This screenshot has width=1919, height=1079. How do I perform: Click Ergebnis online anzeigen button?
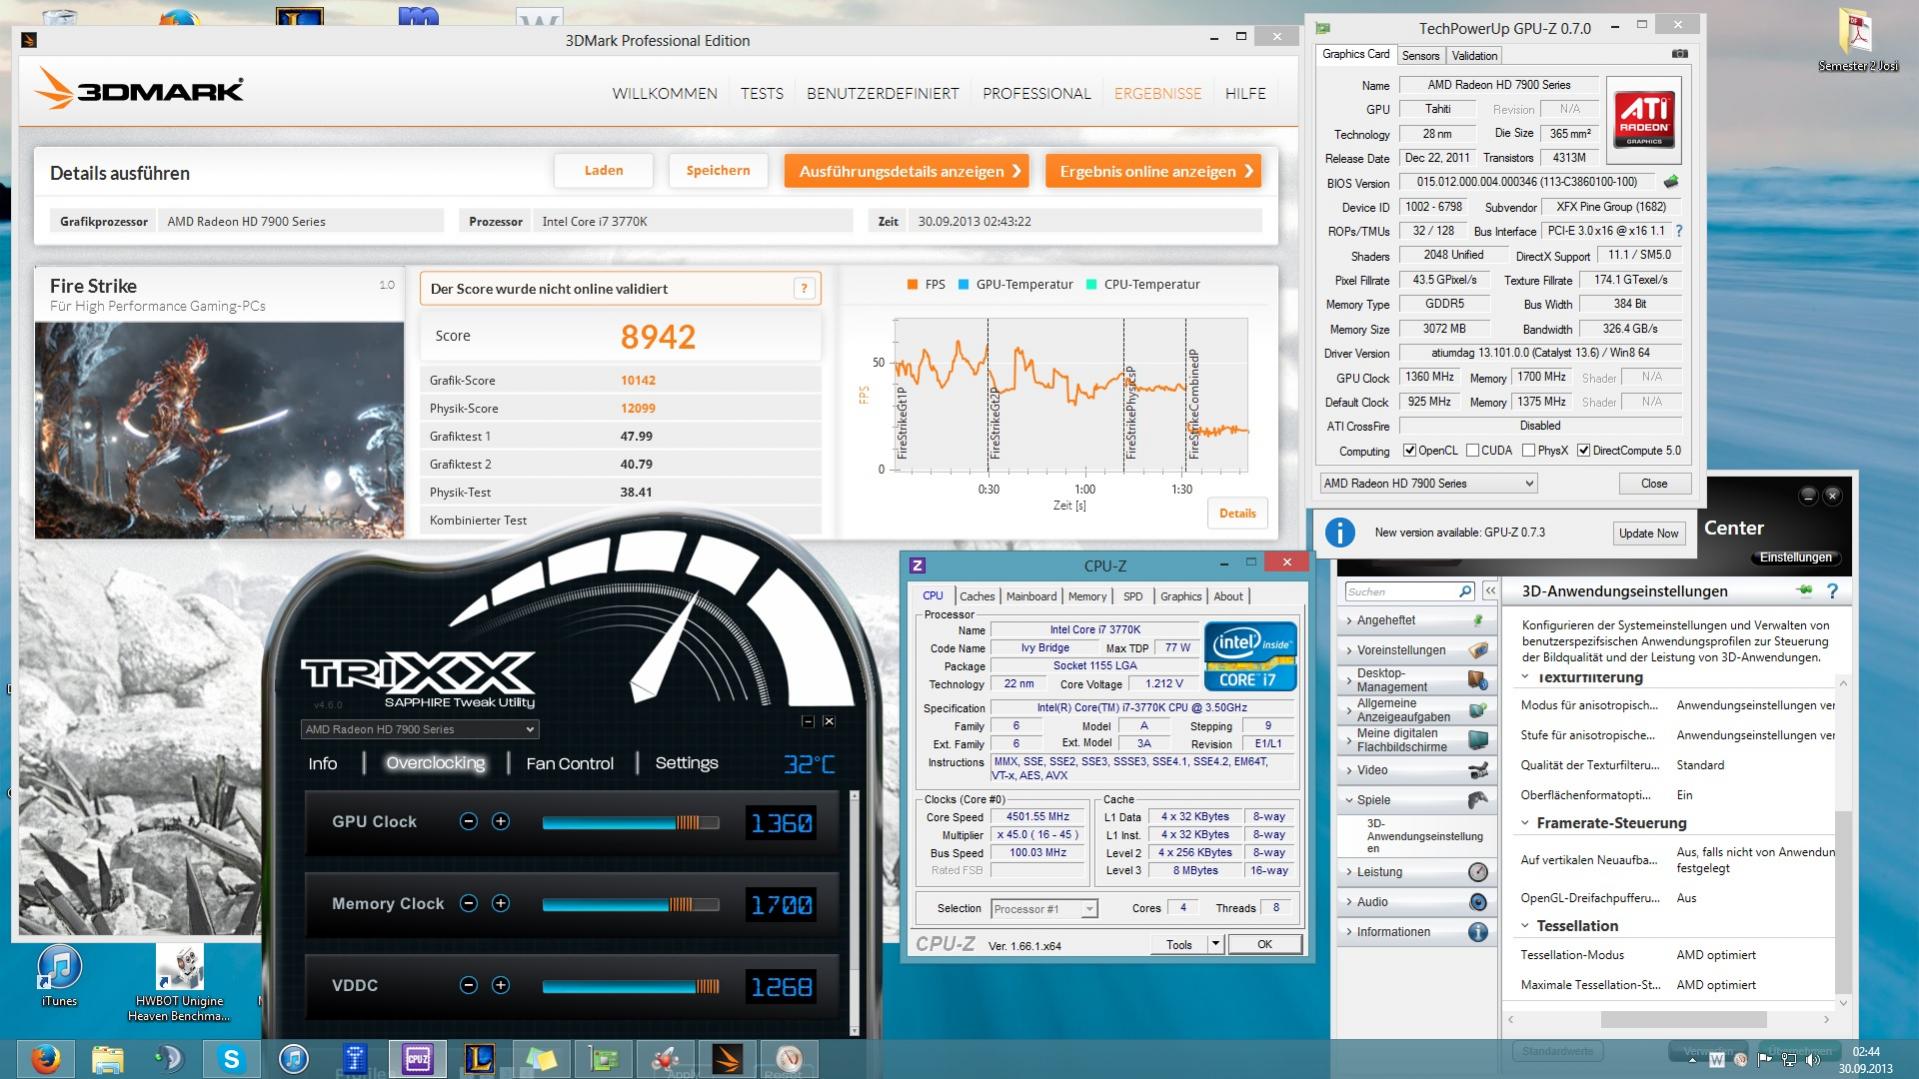(x=1154, y=171)
